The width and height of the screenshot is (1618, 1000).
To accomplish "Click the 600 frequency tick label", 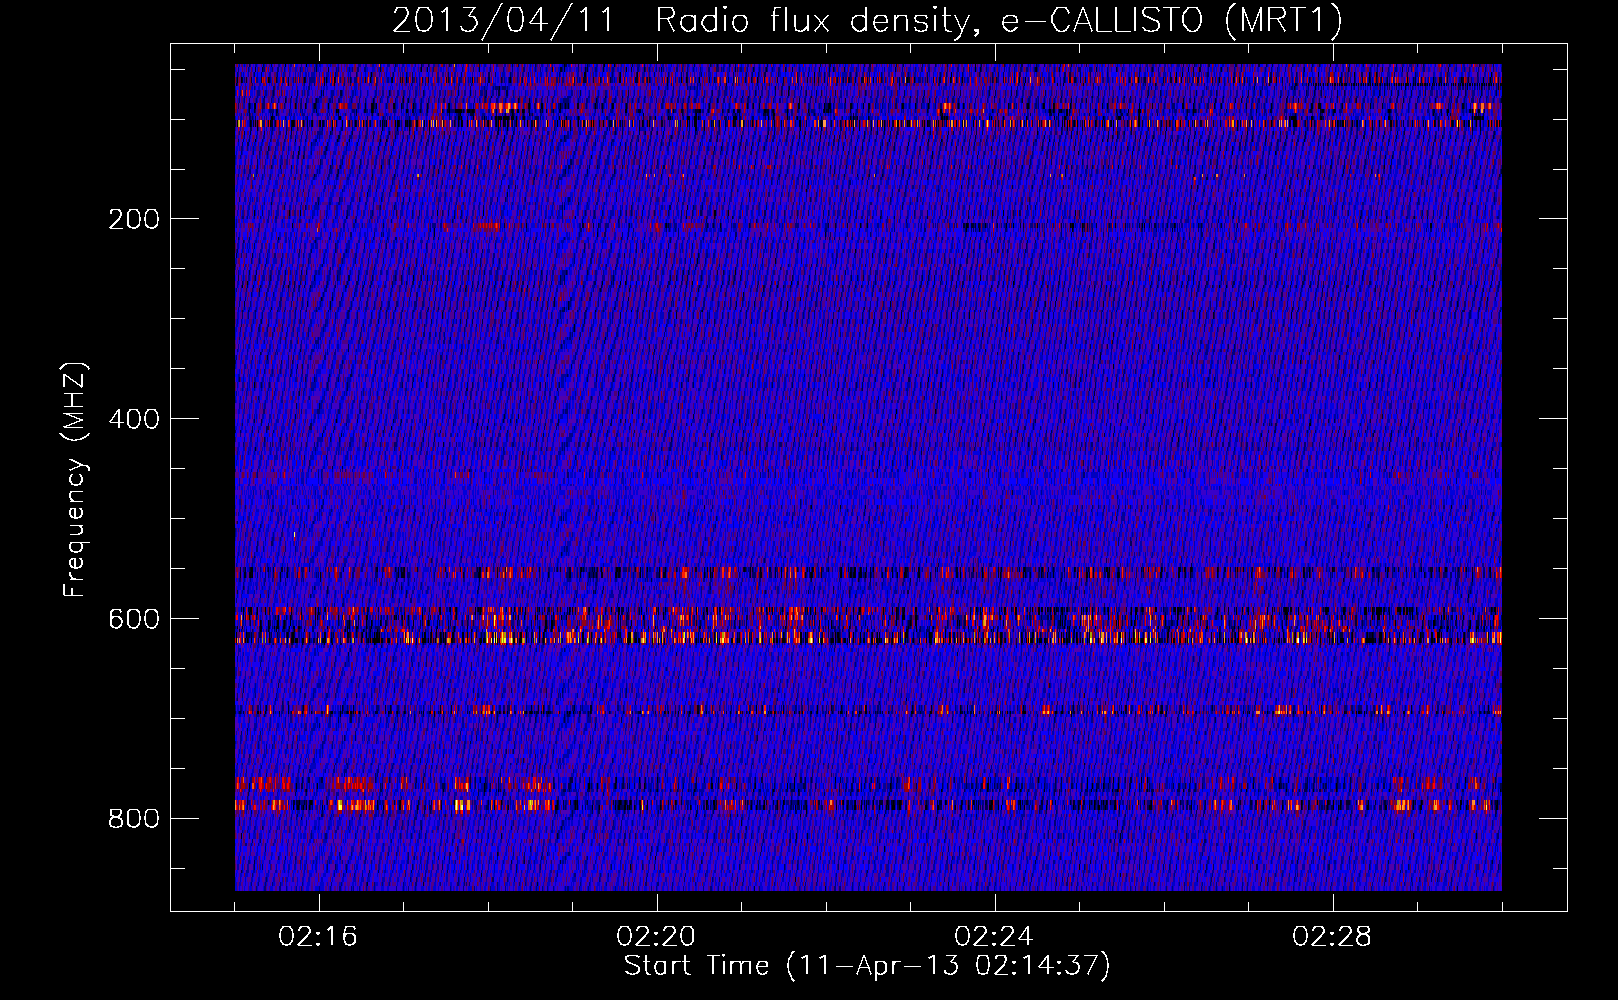I will (134, 619).
